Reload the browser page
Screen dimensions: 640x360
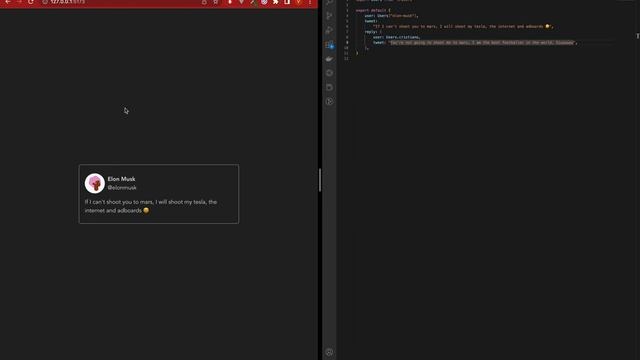click(31, 2)
